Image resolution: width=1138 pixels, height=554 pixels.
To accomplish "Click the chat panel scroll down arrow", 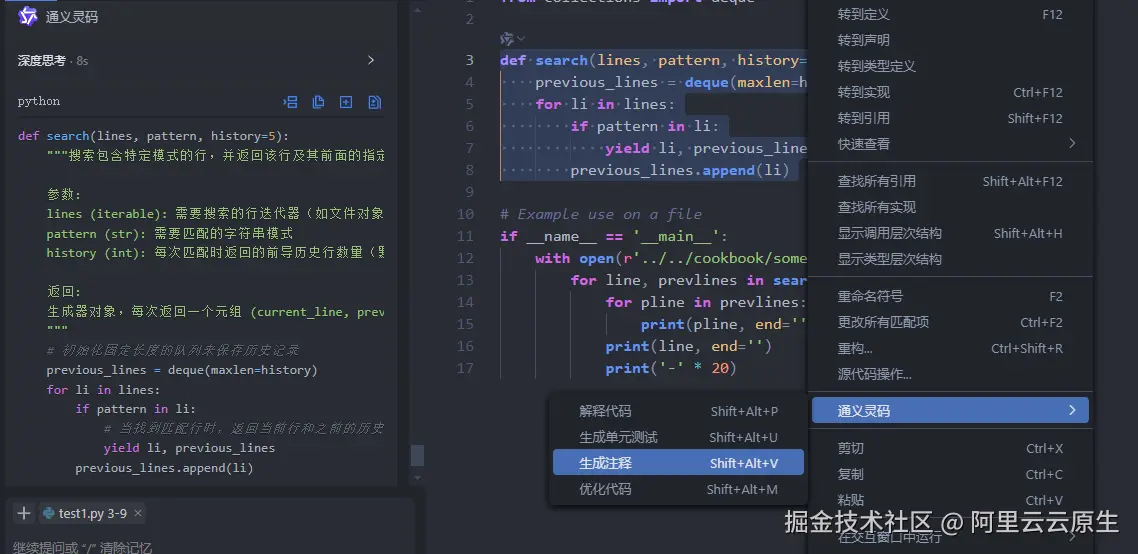I will click(x=417, y=478).
